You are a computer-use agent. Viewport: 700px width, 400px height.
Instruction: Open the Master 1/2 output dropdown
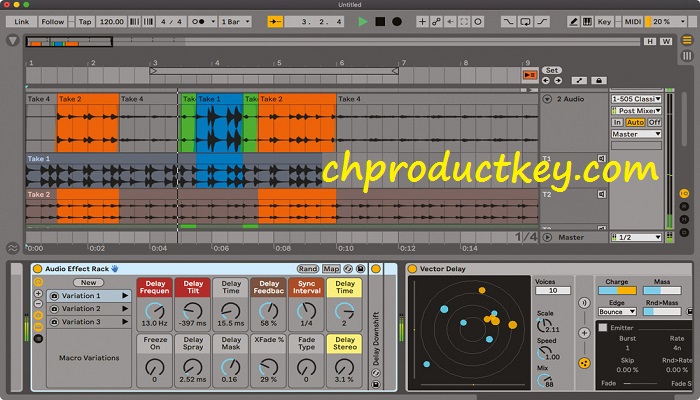(x=636, y=238)
